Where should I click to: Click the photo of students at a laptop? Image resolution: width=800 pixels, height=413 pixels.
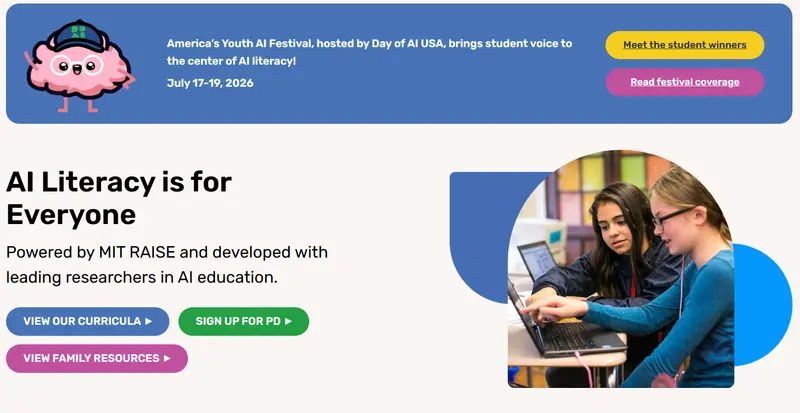pos(621,269)
